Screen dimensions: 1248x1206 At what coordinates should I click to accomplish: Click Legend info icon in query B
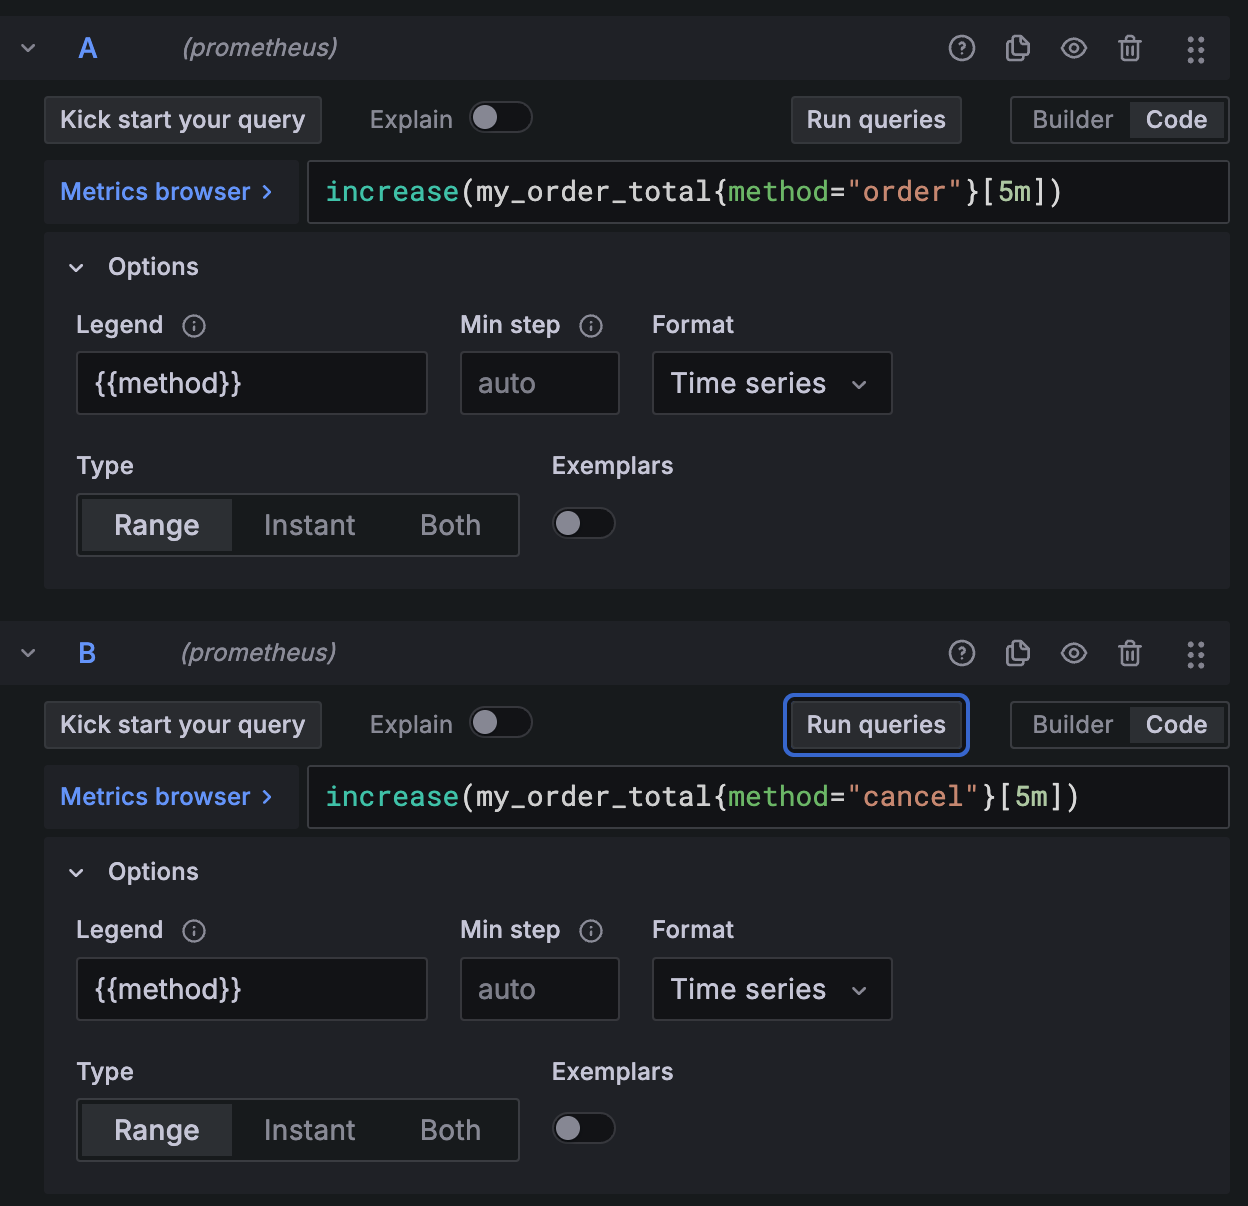[x=194, y=931]
